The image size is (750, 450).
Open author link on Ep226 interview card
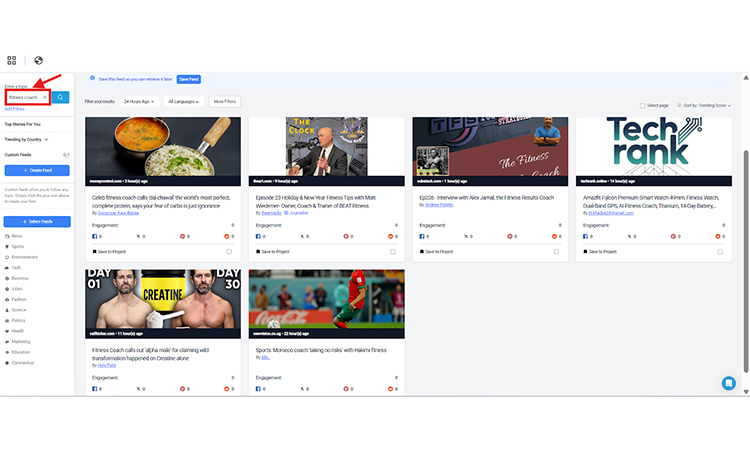coord(439,205)
